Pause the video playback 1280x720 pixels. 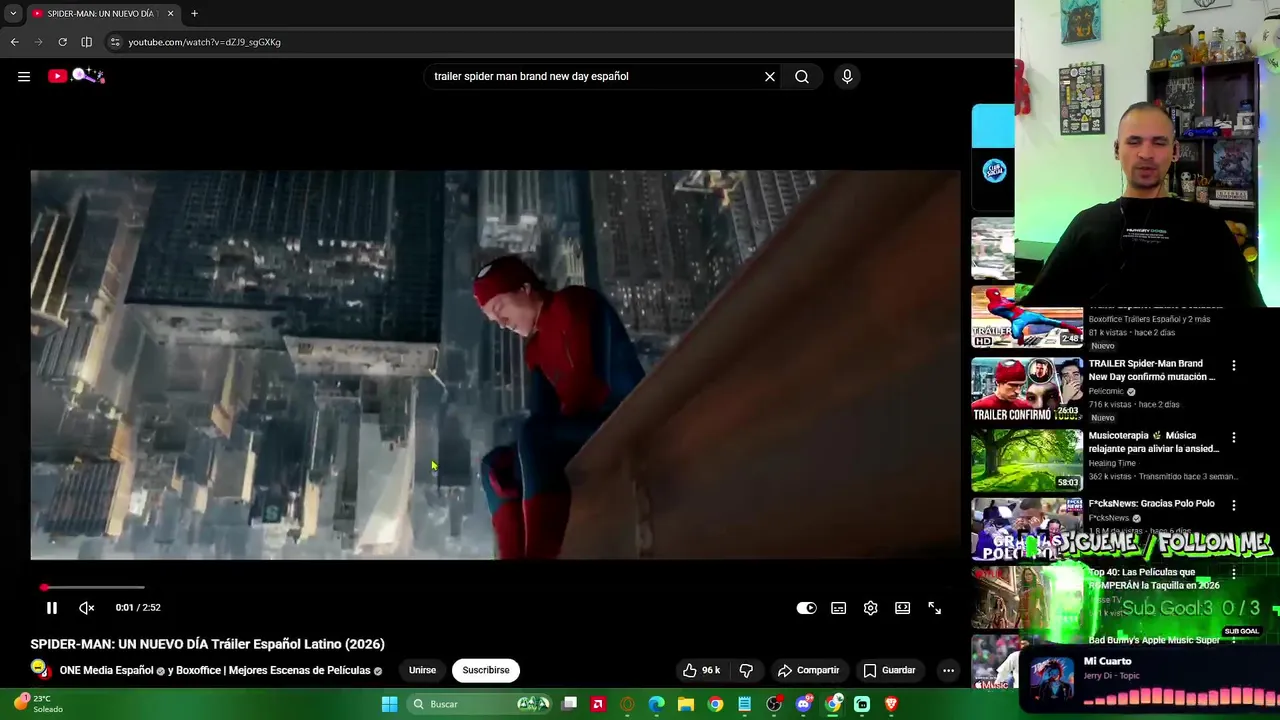coord(52,608)
